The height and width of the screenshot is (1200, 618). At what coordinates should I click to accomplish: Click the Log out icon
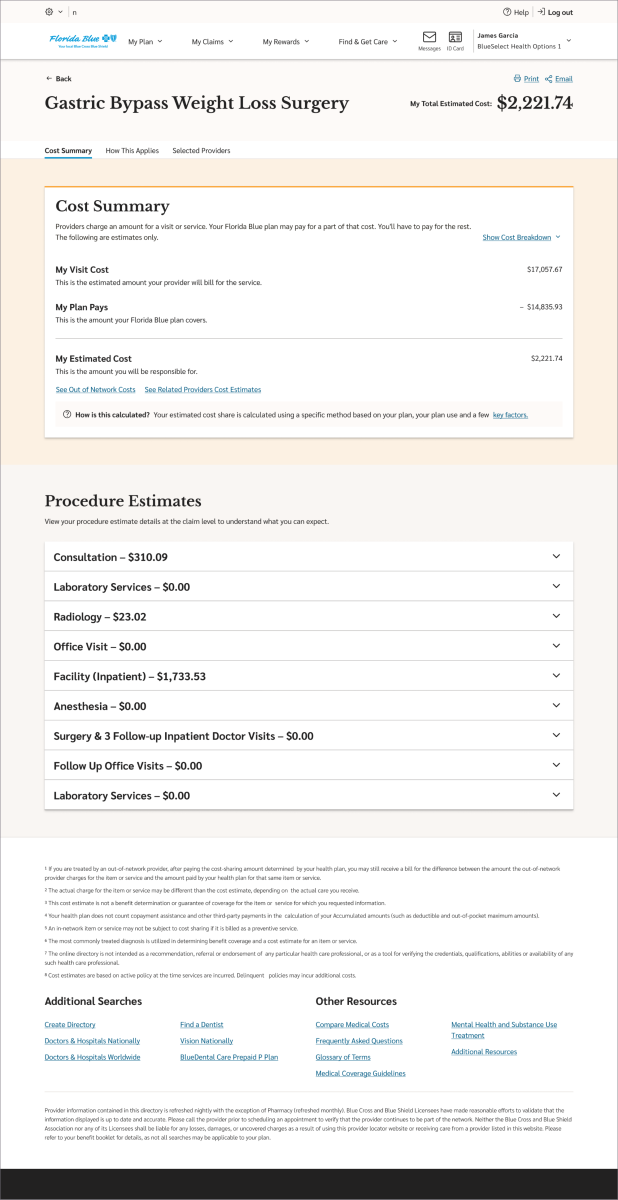[x=541, y=12]
